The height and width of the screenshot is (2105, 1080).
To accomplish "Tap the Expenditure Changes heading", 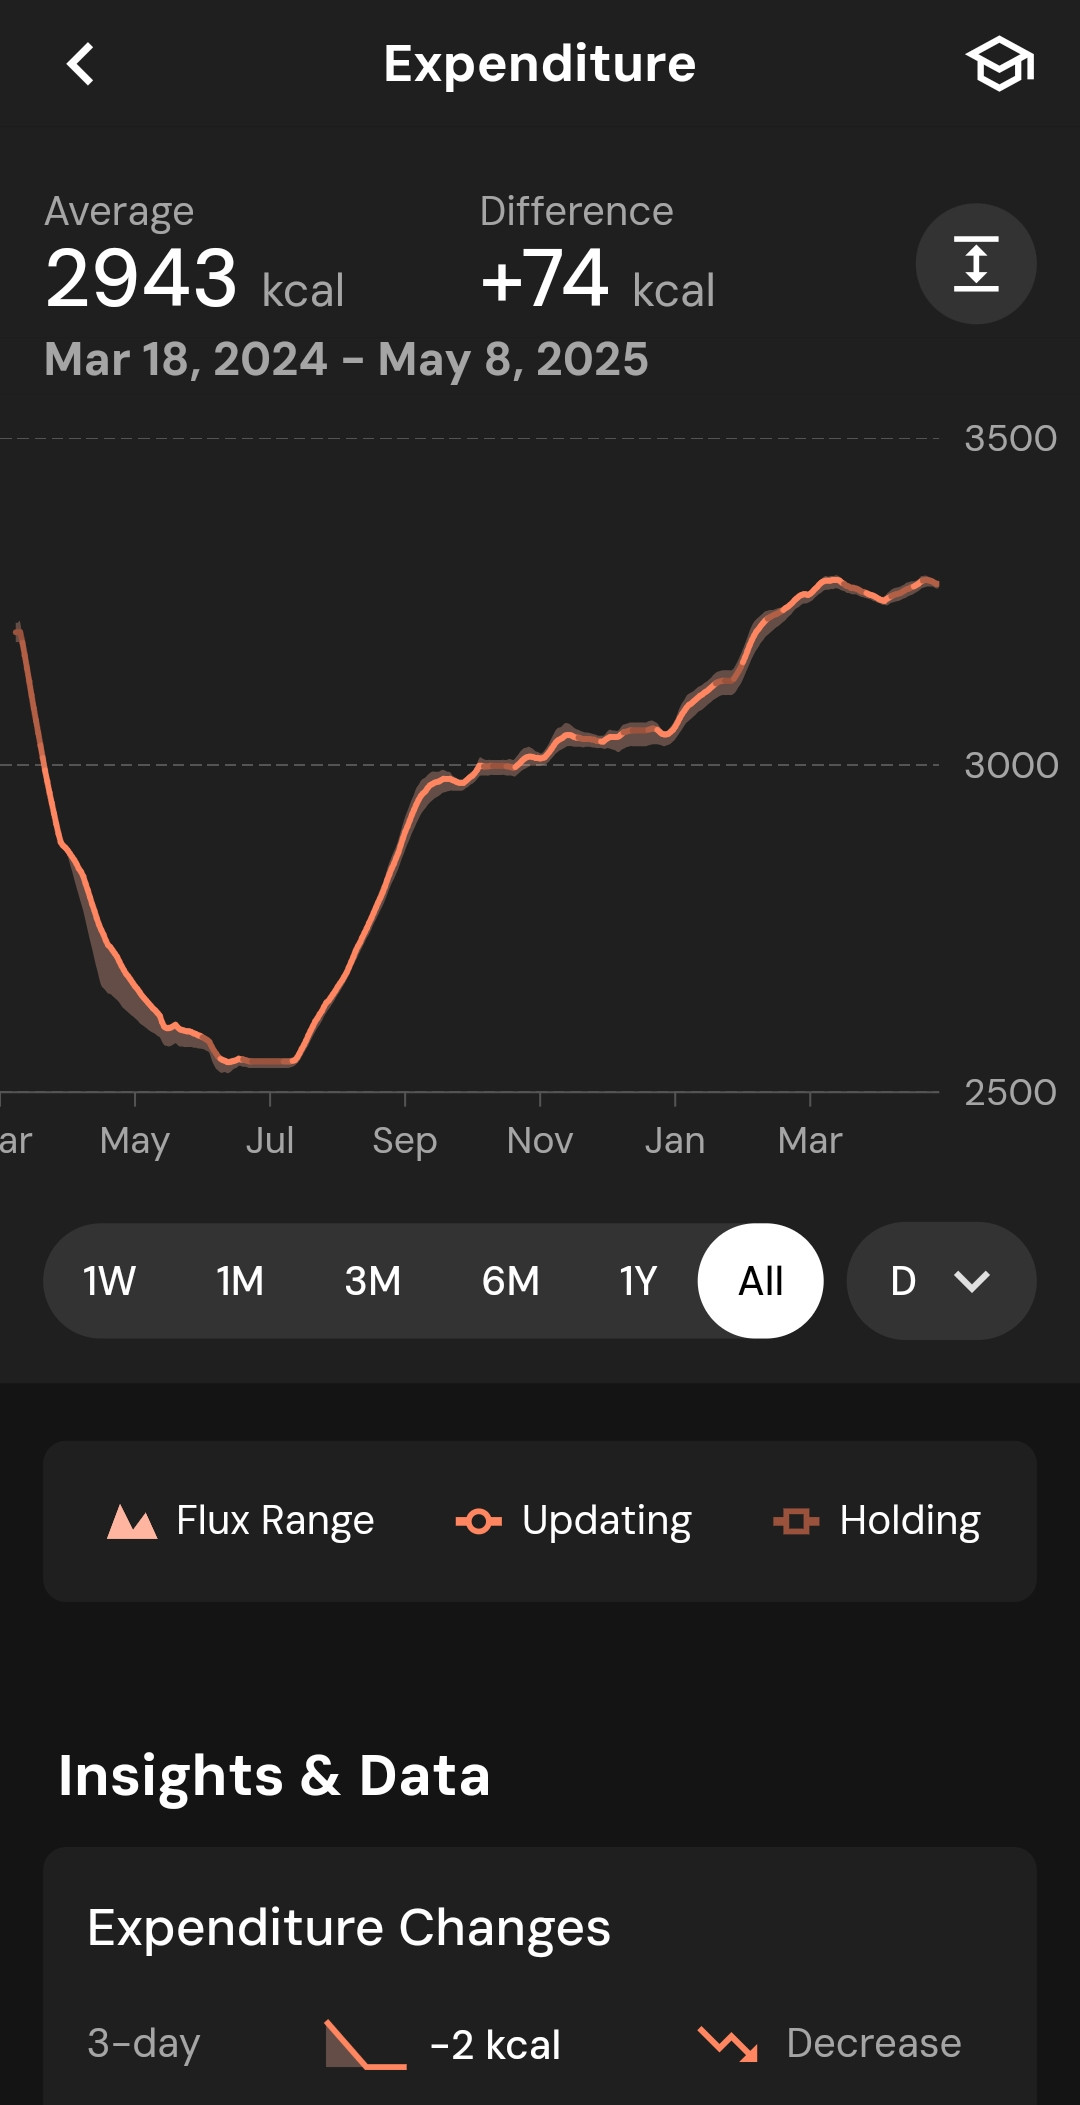I will click(x=348, y=1927).
